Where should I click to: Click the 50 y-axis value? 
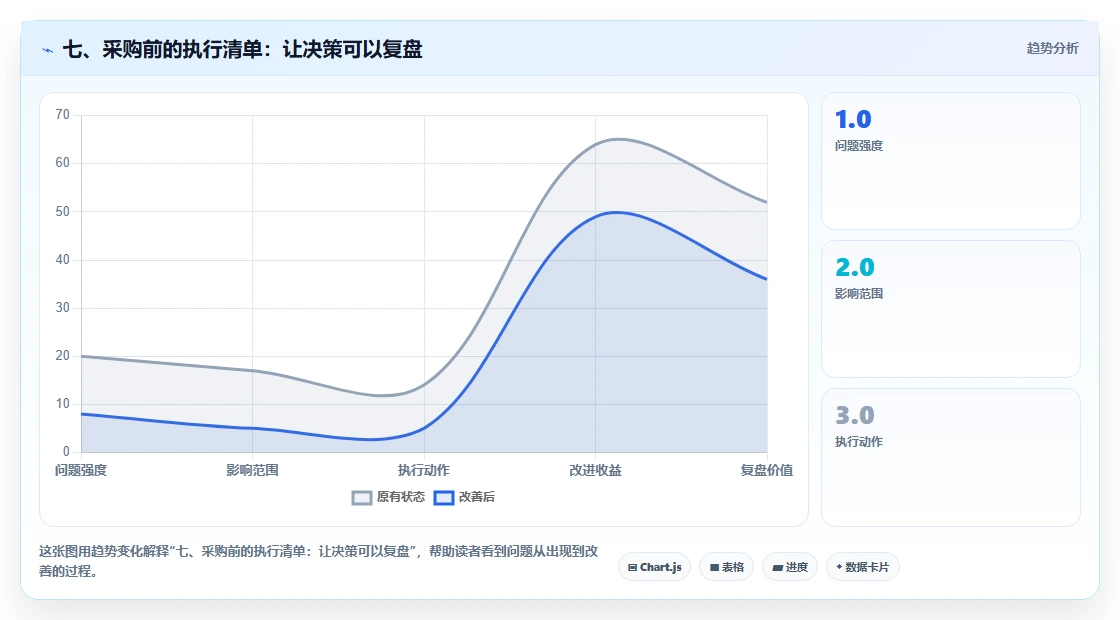[63, 211]
